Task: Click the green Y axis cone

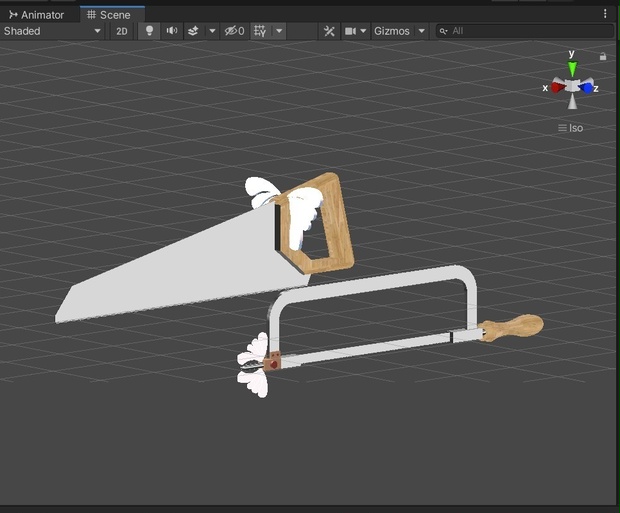Action: point(572,69)
